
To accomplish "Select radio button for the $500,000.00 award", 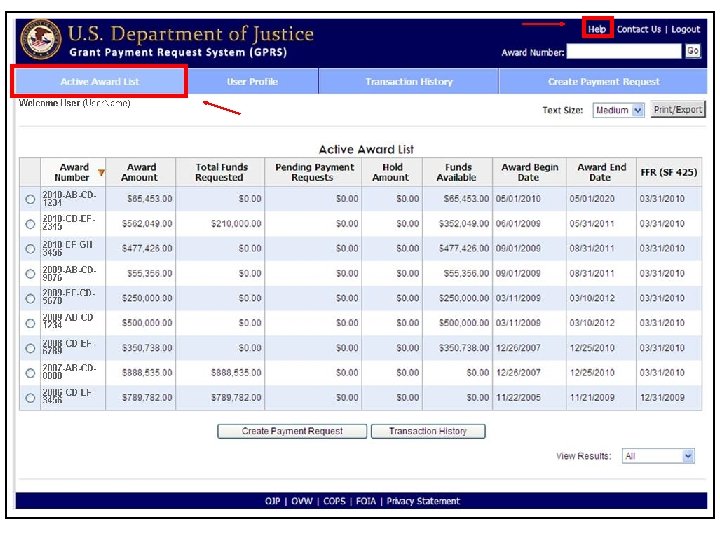I will pyautogui.click(x=30, y=323).
